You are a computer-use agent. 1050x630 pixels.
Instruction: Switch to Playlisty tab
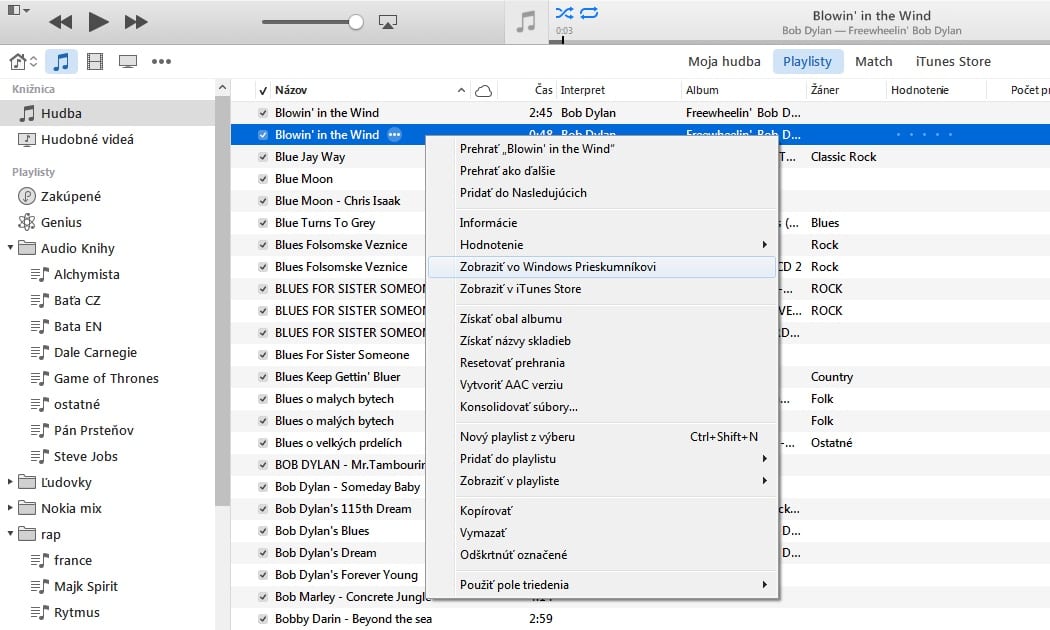pyautogui.click(x=807, y=62)
